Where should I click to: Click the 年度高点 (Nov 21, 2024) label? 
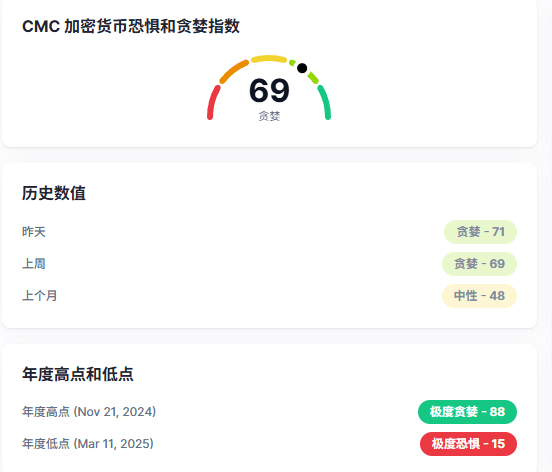coord(89,412)
